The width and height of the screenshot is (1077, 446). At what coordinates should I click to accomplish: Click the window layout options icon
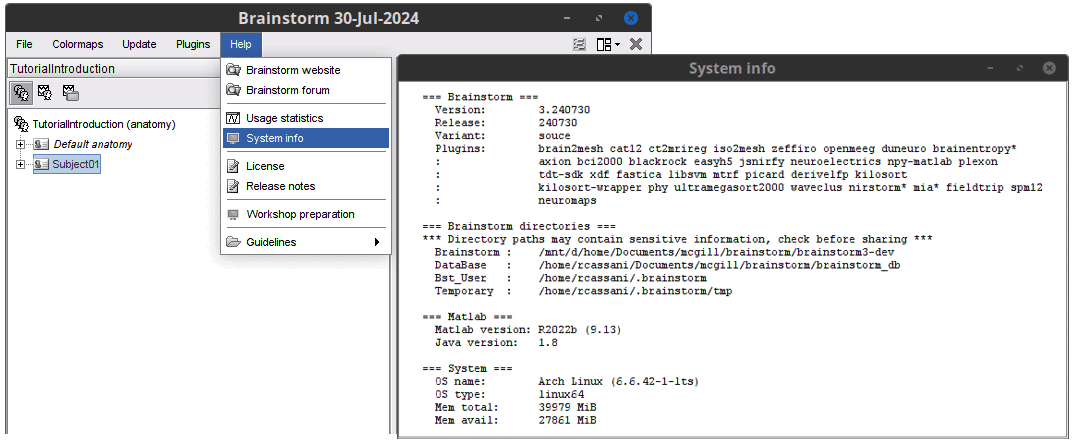tap(607, 45)
